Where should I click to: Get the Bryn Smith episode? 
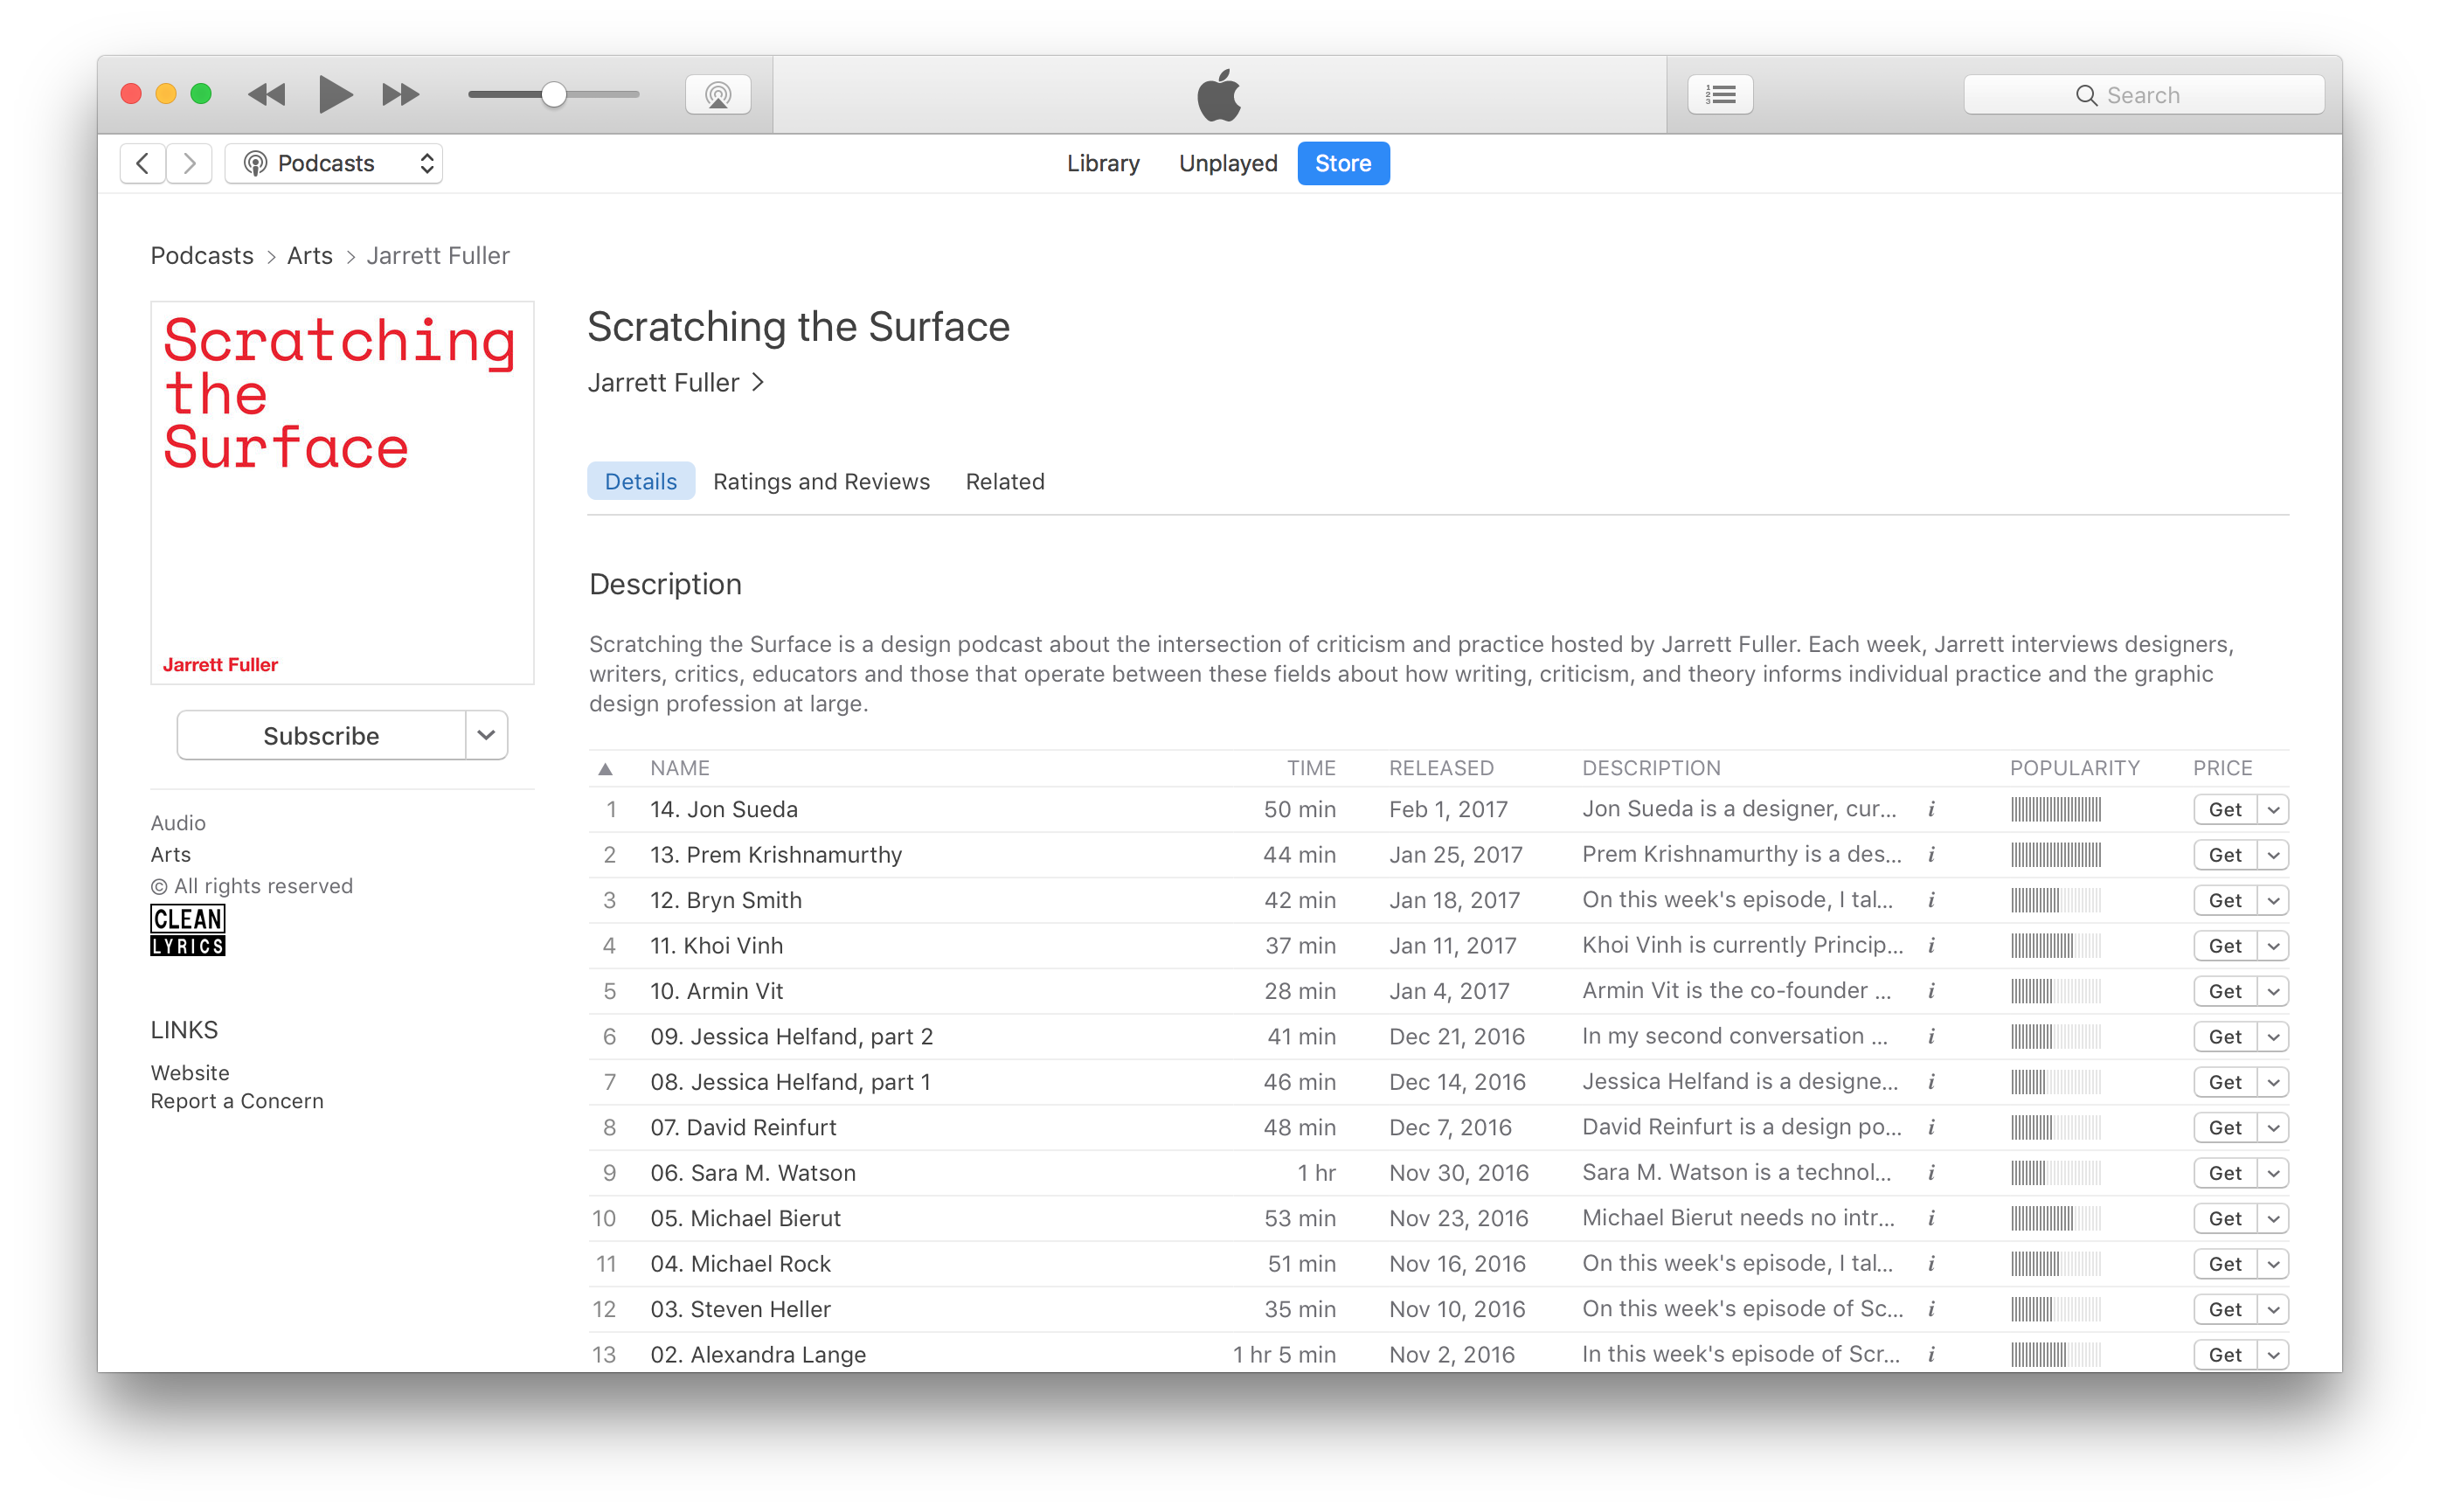pyautogui.click(x=2225, y=901)
